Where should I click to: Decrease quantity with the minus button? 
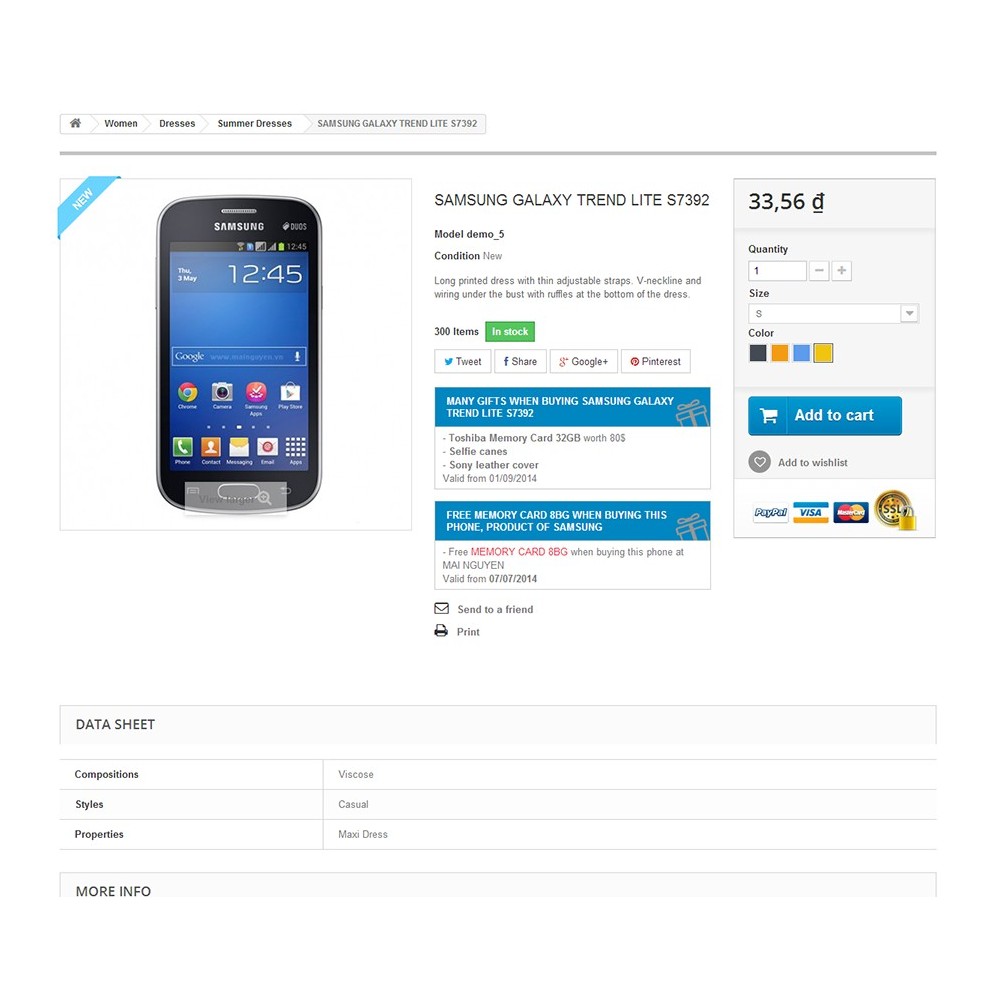819,270
